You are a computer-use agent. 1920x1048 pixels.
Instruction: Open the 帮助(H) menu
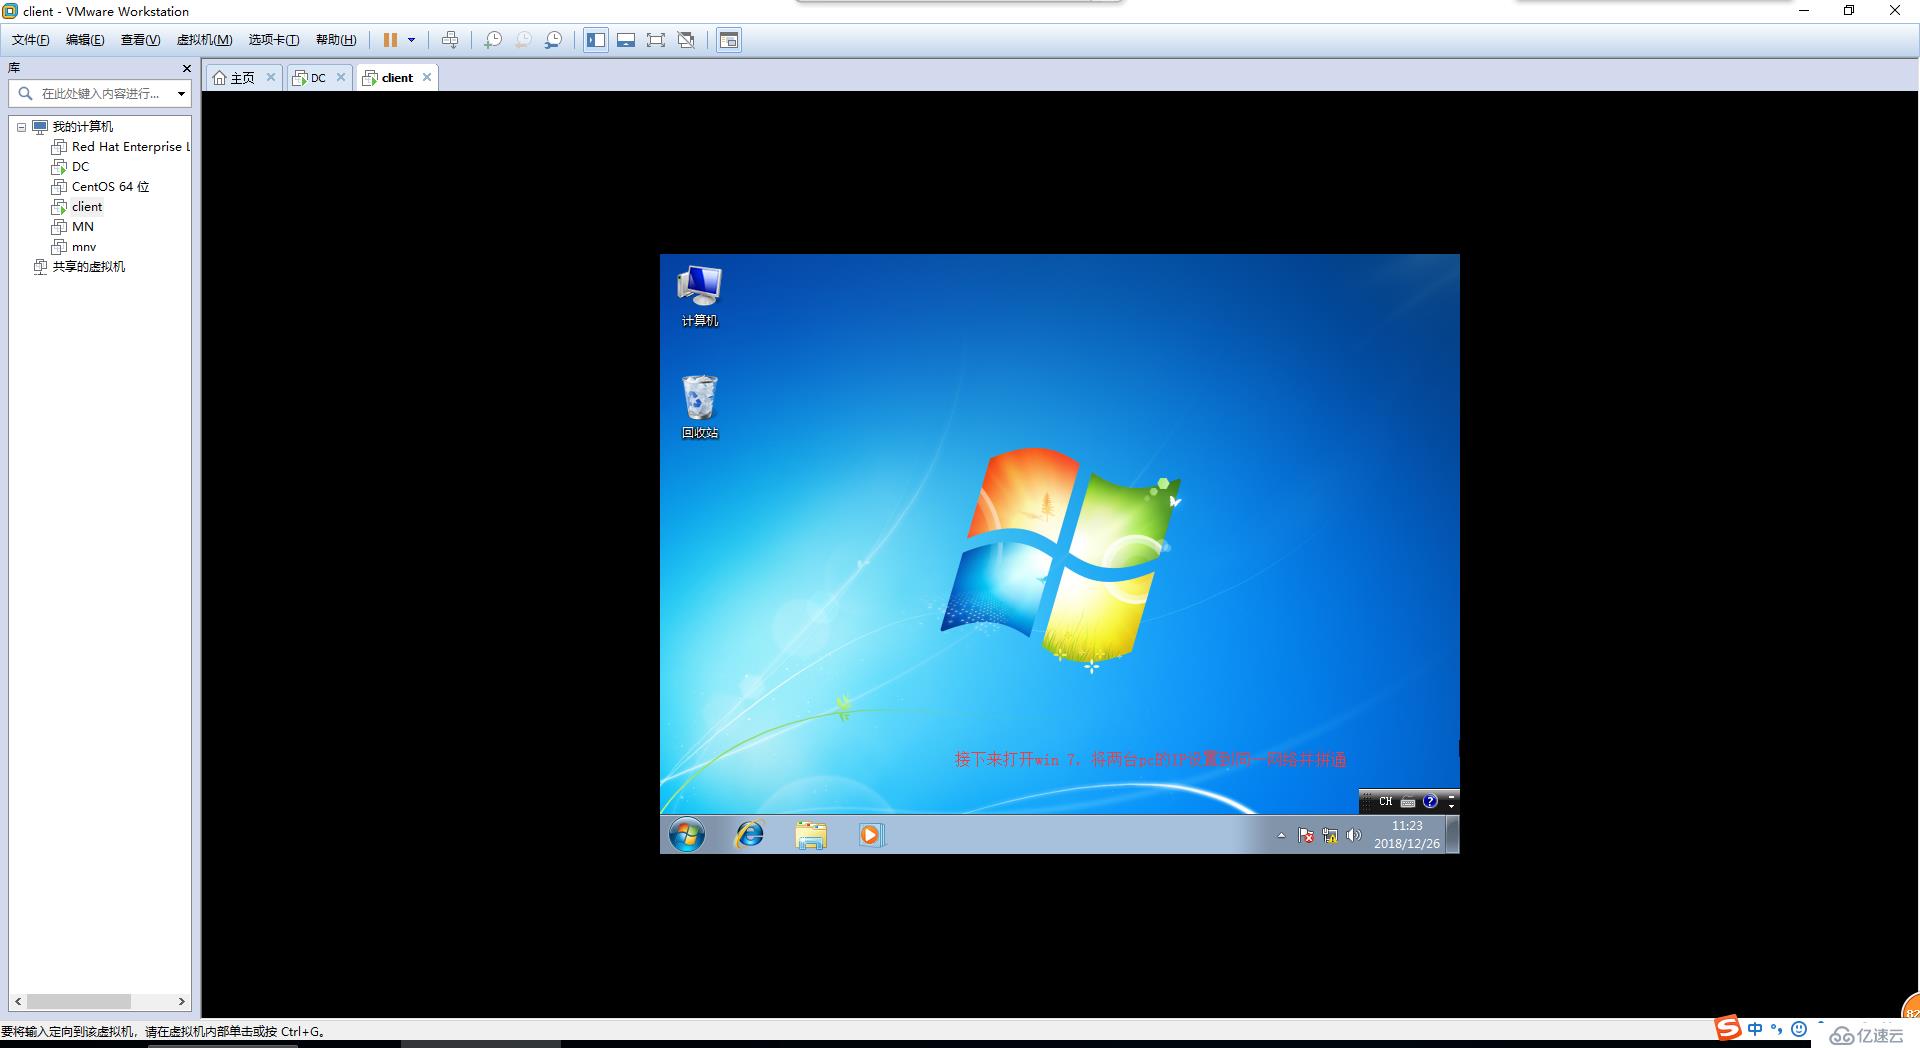(336, 40)
